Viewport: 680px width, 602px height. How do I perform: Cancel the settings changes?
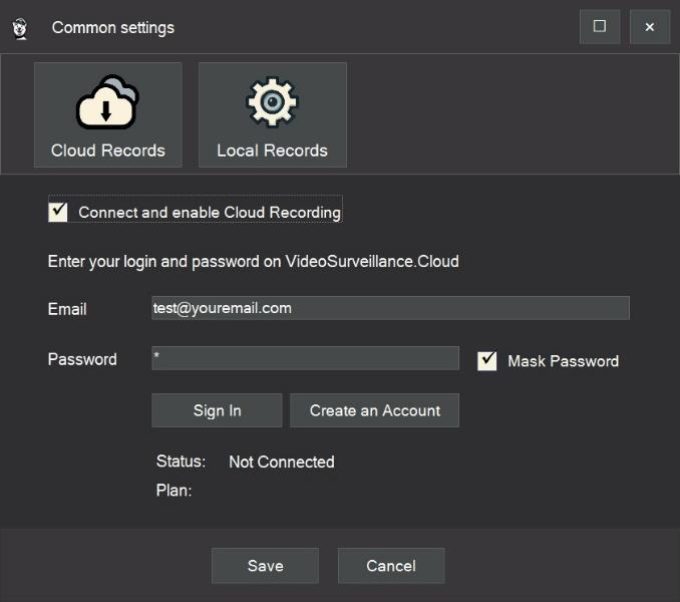point(391,566)
